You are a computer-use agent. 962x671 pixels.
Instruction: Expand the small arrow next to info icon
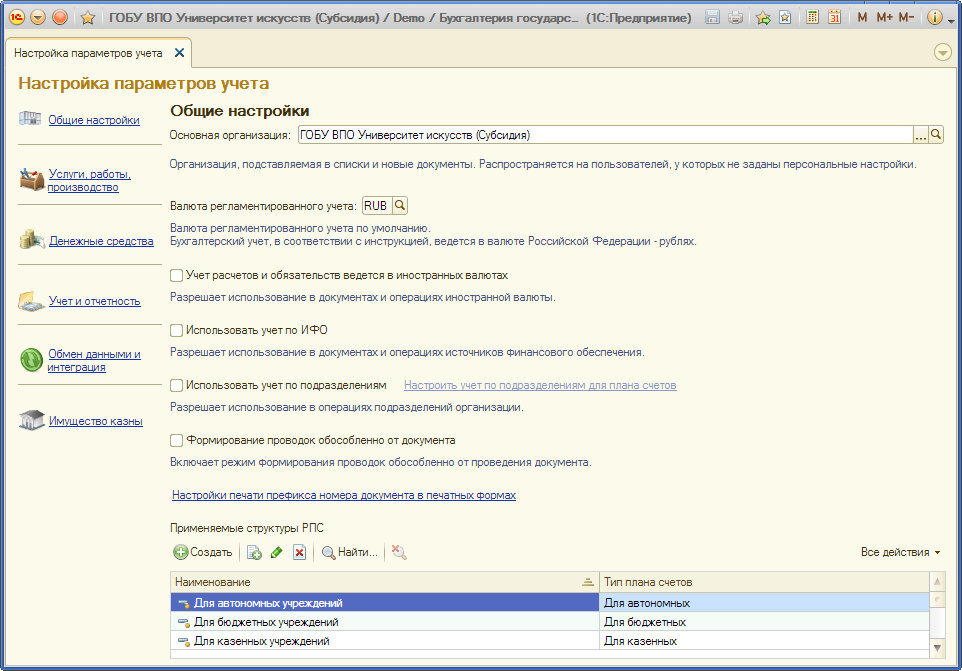click(x=951, y=20)
